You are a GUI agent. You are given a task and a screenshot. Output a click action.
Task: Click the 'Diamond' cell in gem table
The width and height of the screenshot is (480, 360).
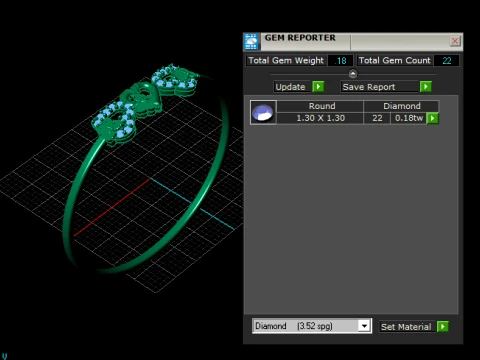(401, 106)
